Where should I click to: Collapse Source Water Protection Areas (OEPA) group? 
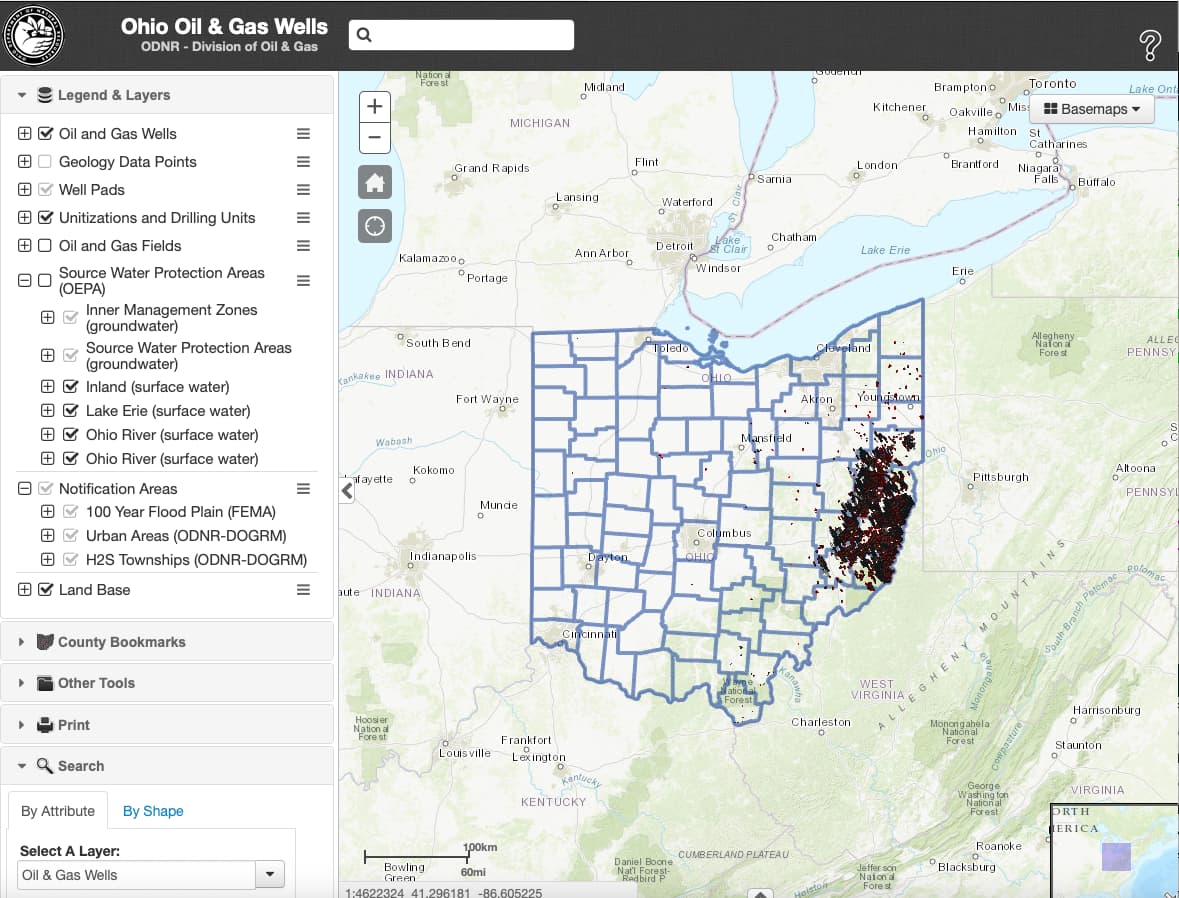(x=24, y=280)
